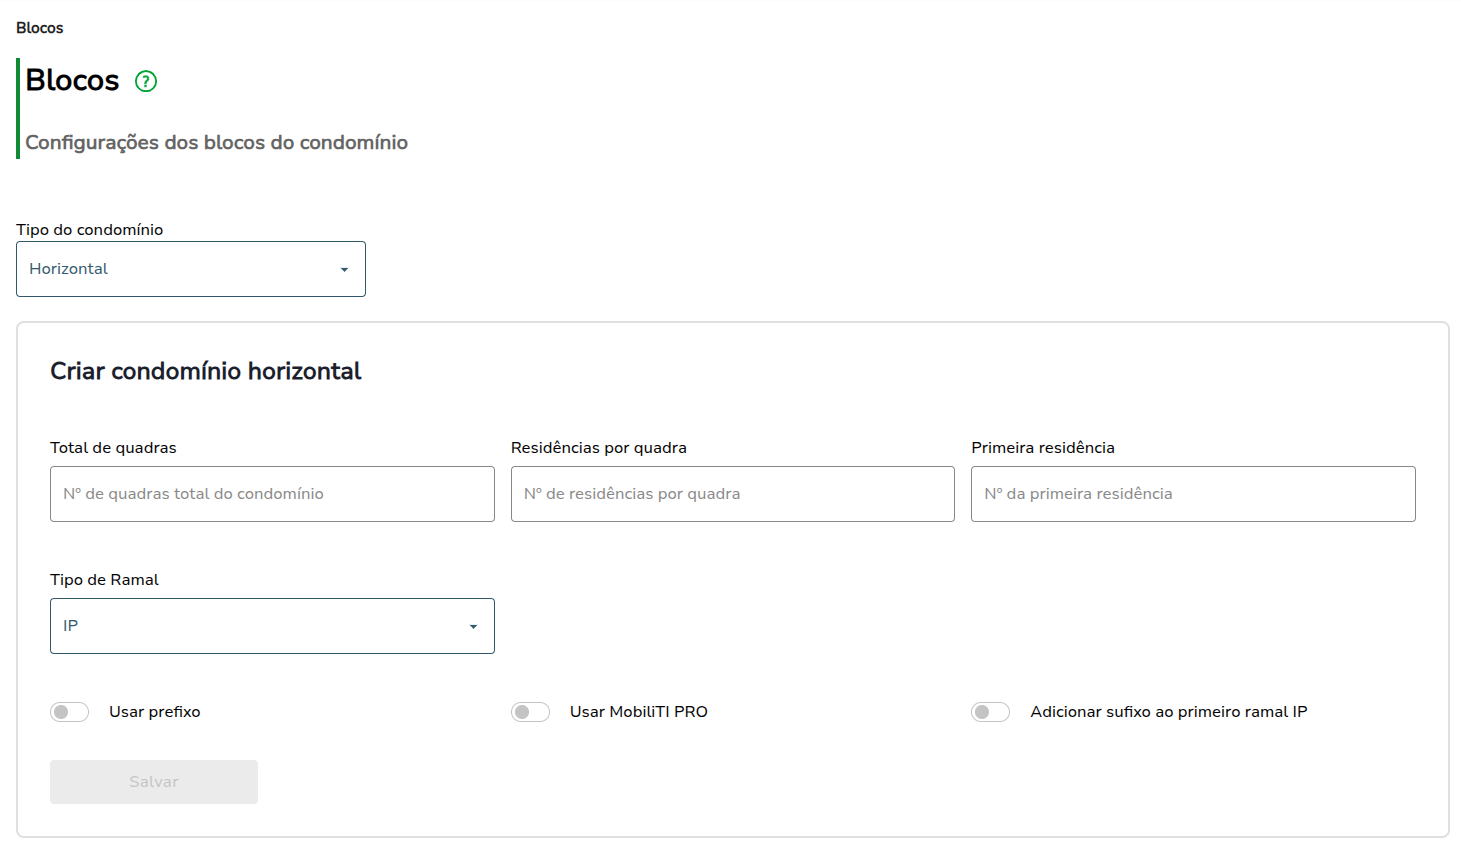The width and height of the screenshot is (1461, 847).
Task: Open the help icon beside Blocos heading
Action: pos(146,81)
